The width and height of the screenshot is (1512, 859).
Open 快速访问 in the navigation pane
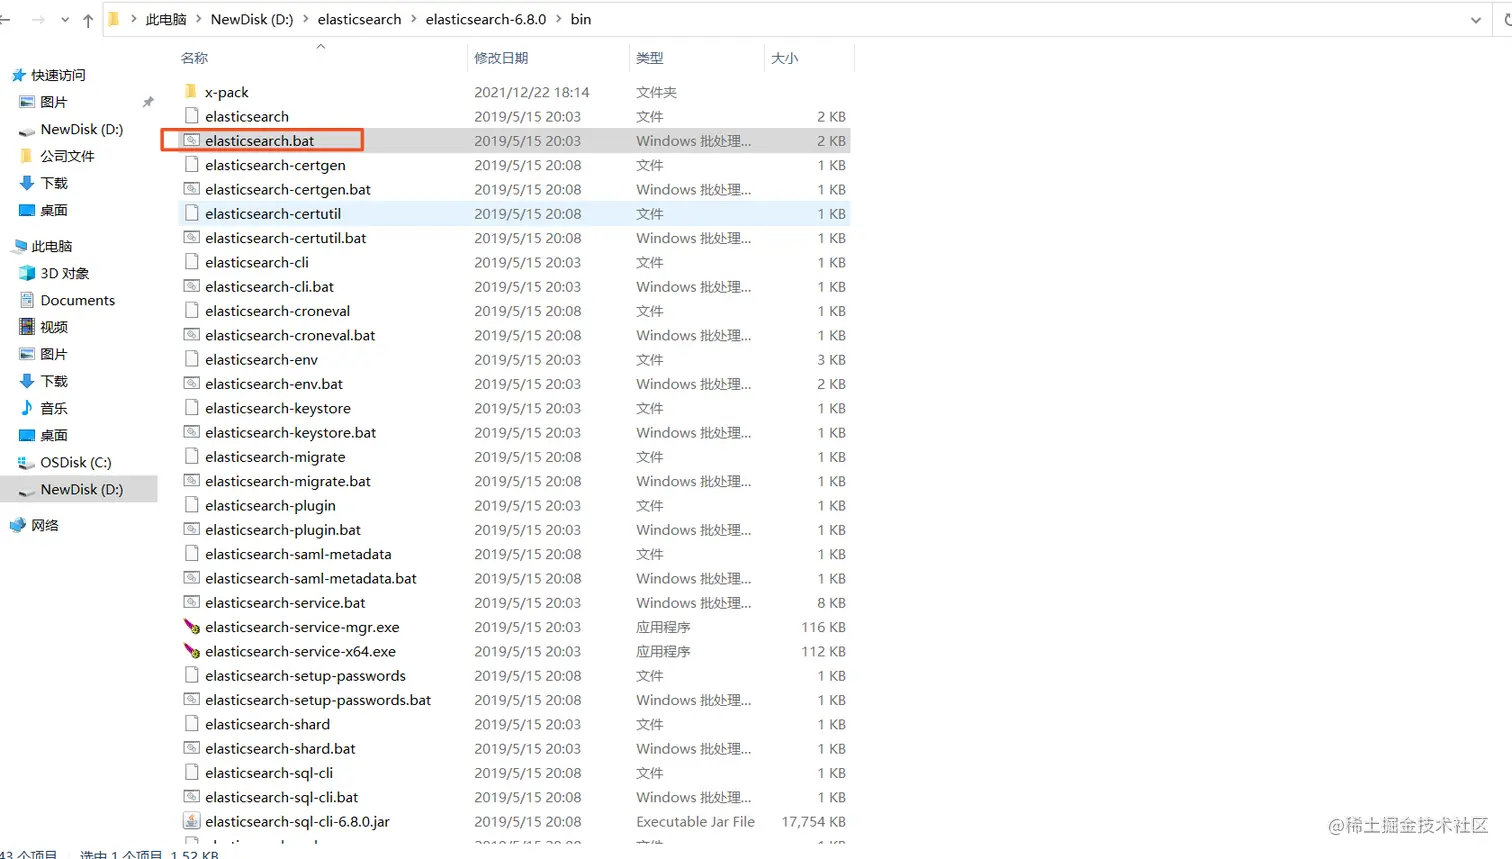[x=58, y=75]
